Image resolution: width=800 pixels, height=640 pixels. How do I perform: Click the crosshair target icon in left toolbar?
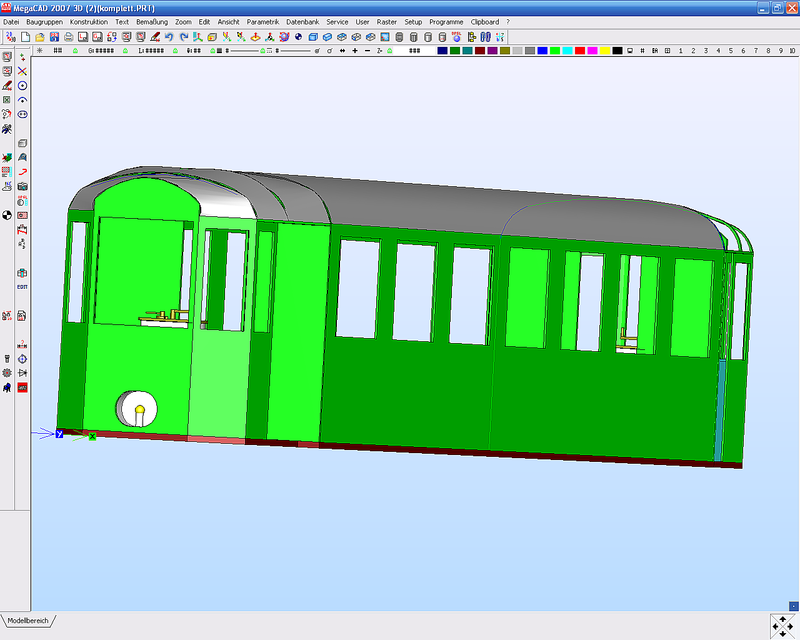click(22, 359)
